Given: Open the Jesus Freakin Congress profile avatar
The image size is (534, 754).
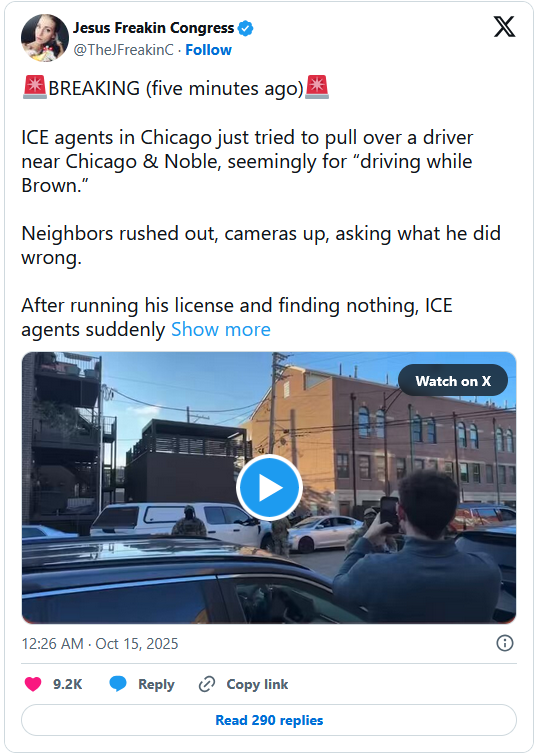Looking at the screenshot, I should (x=45, y=38).
